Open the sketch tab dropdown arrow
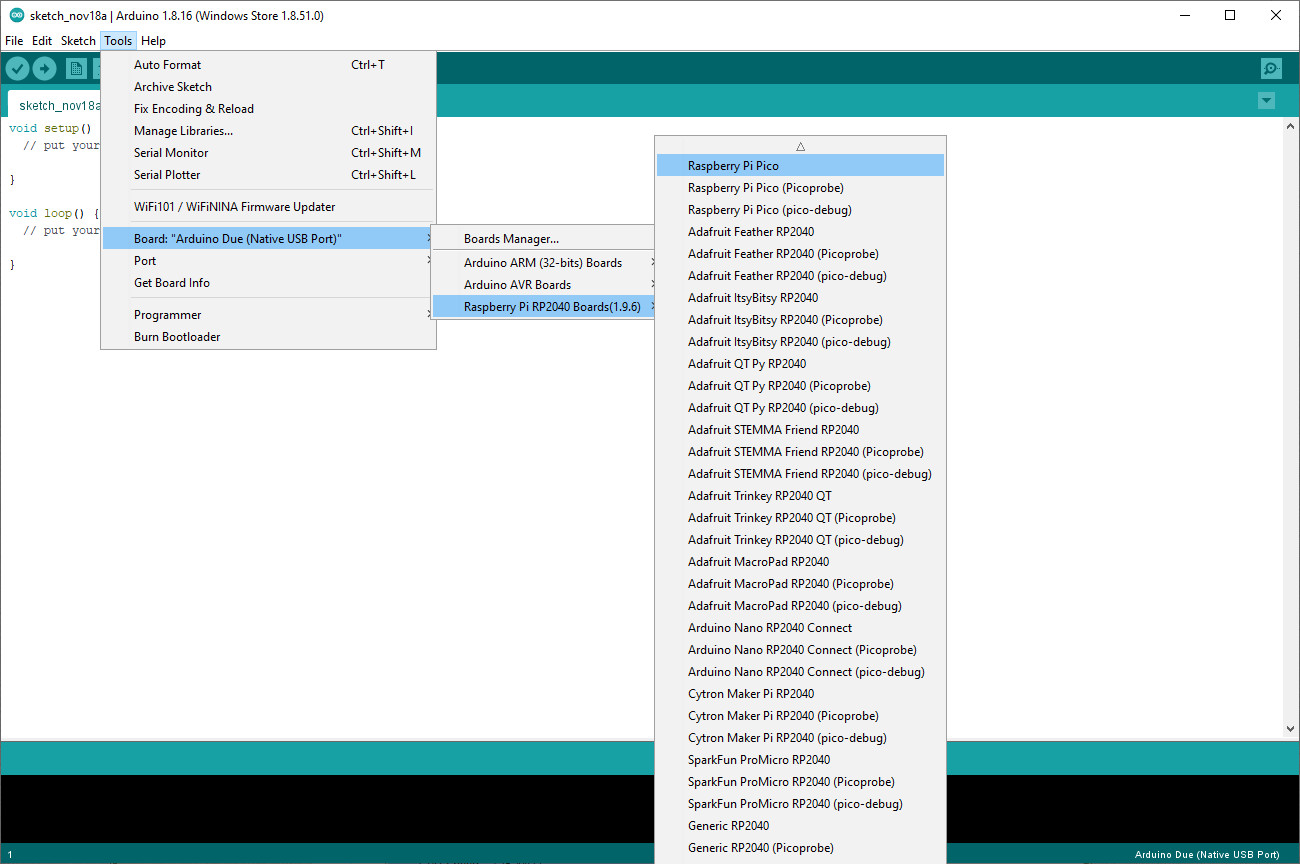1300x864 pixels. 1267,100
